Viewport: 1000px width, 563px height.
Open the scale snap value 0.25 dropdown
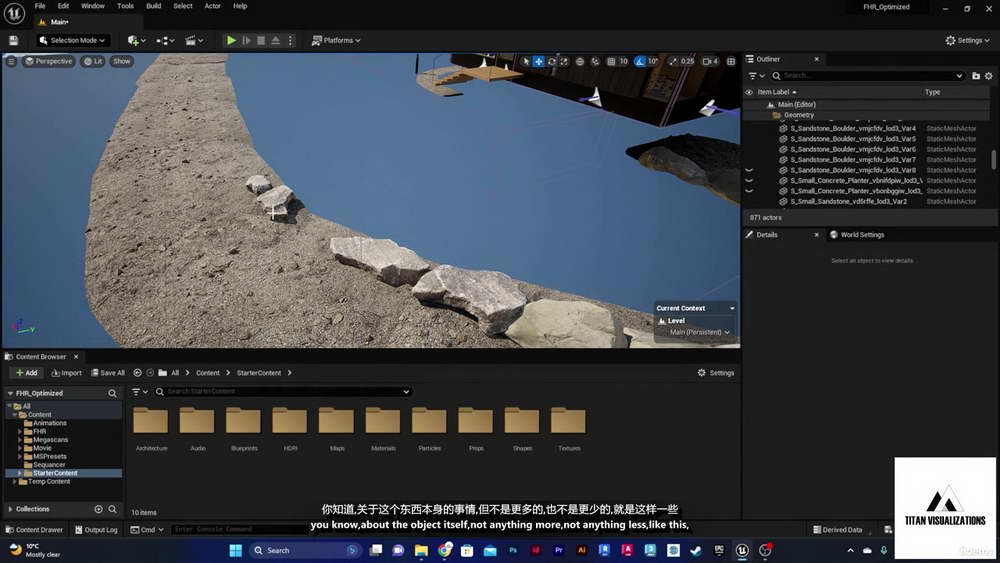pyautogui.click(x=687, y=61)
